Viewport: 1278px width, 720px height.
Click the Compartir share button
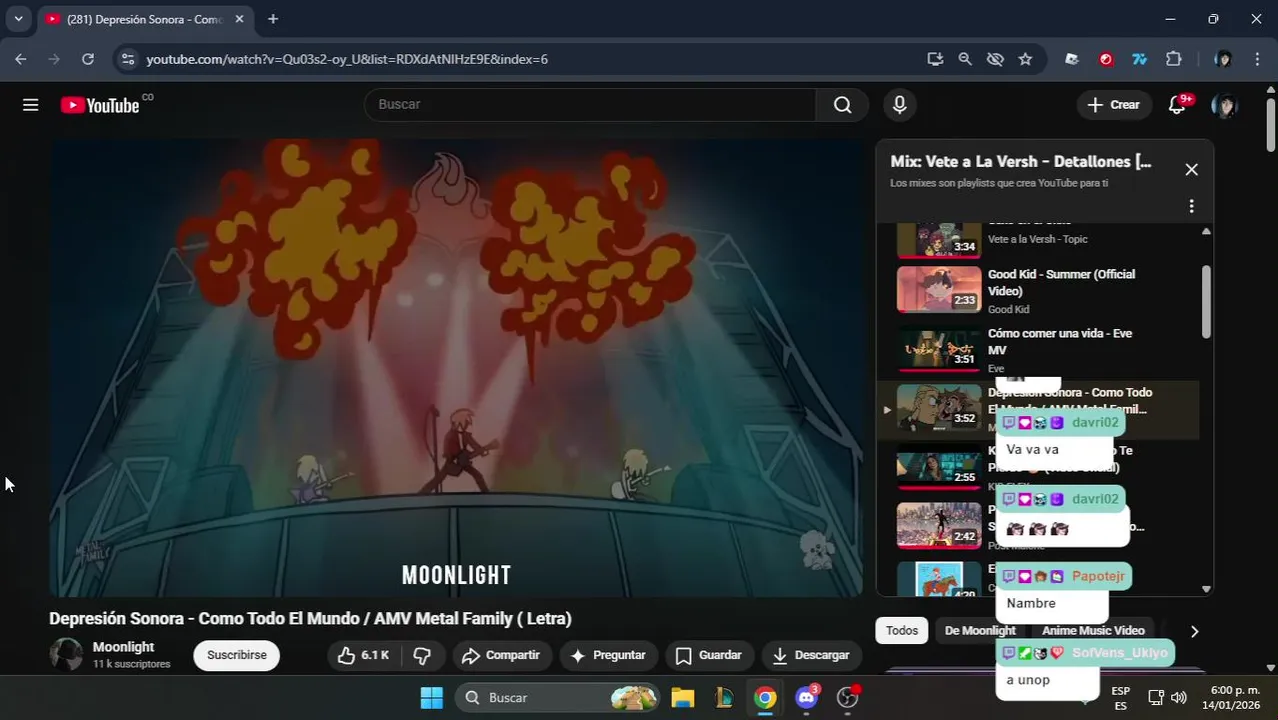pyautogui.click(x=502, y=655)
